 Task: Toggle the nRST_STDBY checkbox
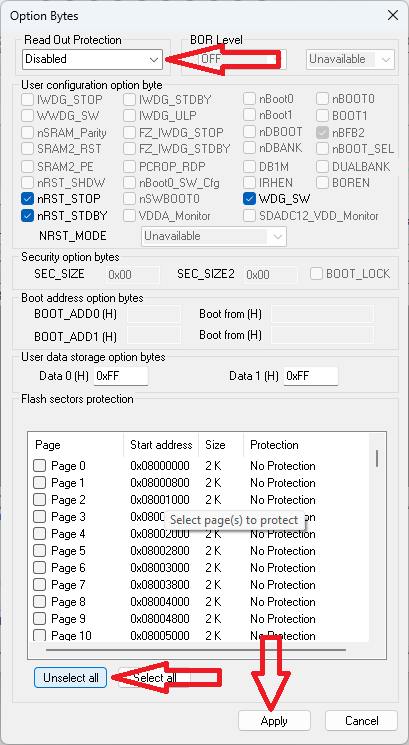pos(27,216)
